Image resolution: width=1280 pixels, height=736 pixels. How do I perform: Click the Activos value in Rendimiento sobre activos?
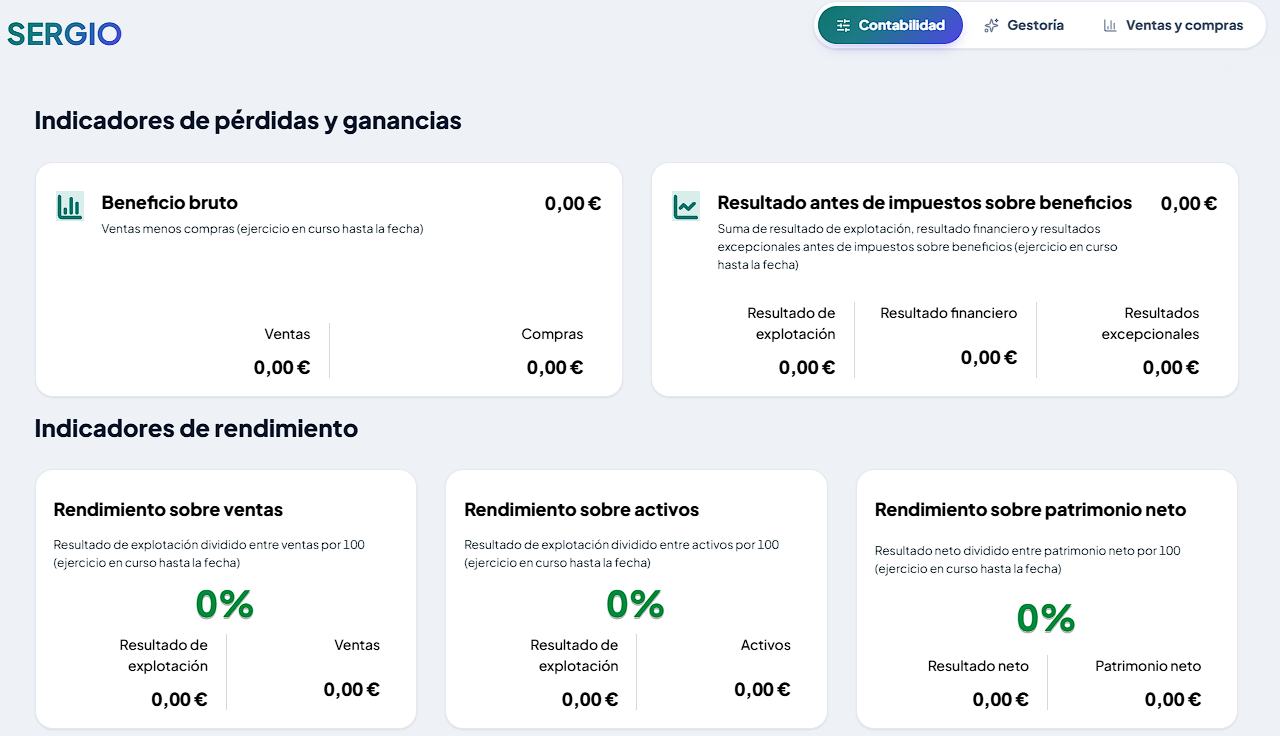pyautogui.click(x=762, y=689)
